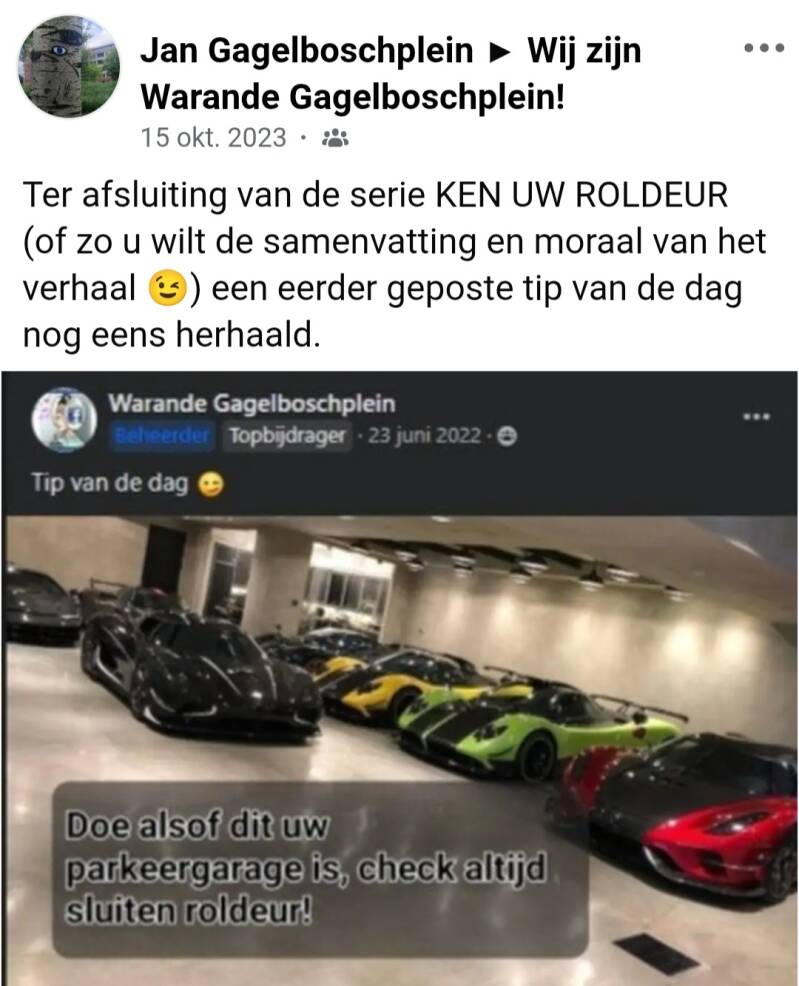
Task: Click the winking emoji in the post text
Action: point(168,289)
